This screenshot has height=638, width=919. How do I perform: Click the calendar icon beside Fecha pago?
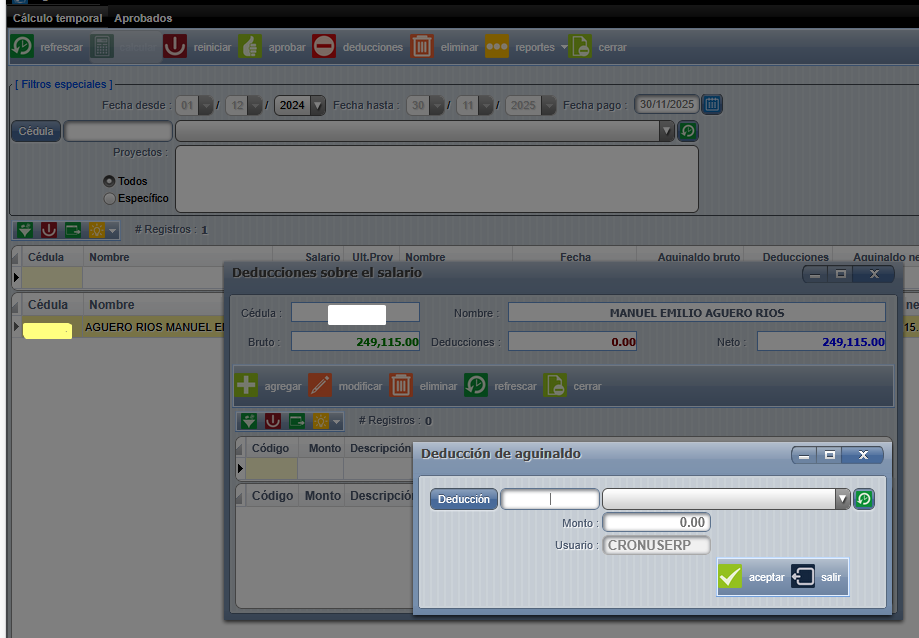712,104
